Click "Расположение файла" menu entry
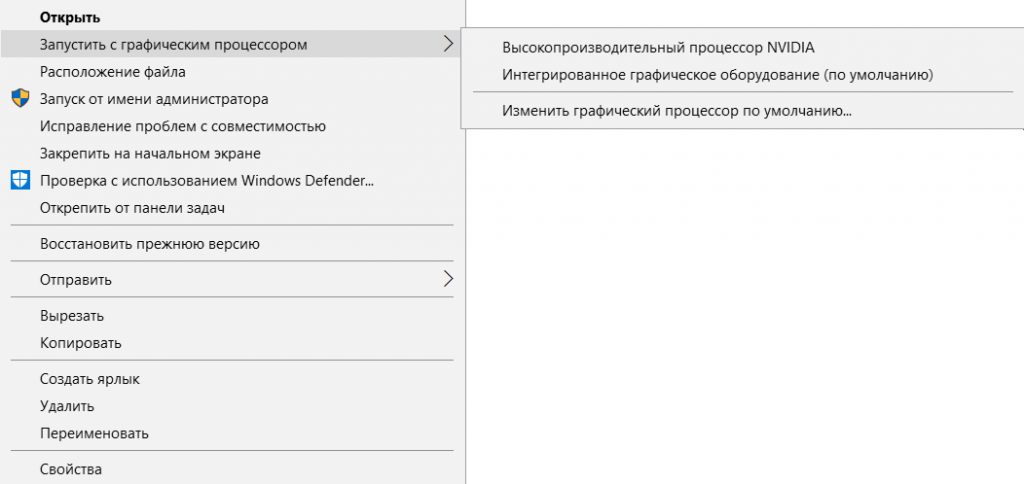The image size is (1024, 484). click(112, 71)
